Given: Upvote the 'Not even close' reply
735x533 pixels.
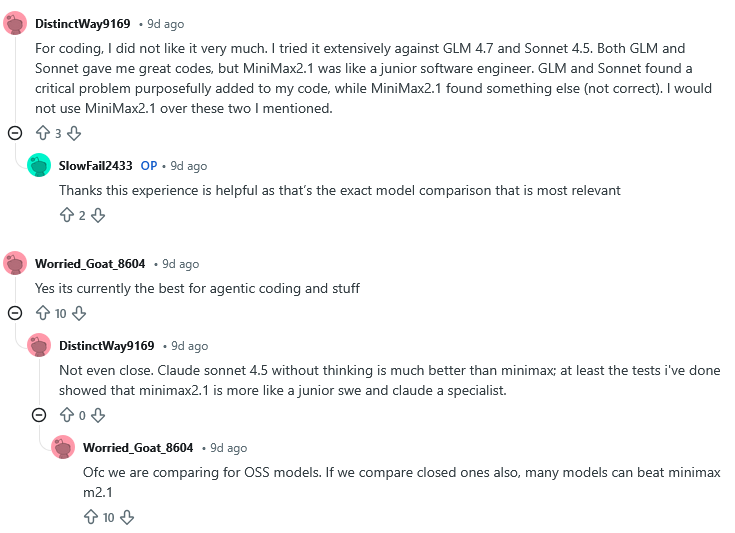Looking at the screenshot, I should pos(66,415).
